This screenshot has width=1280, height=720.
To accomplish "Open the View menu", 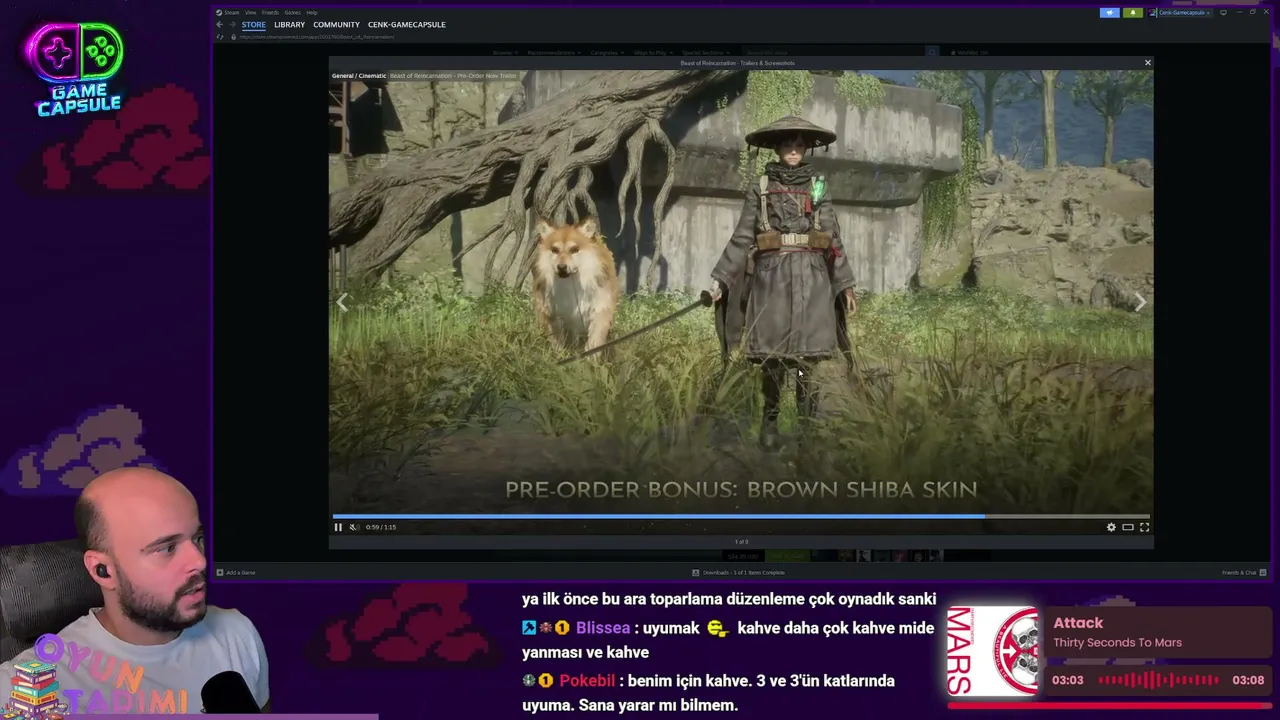I will pyautogui.click(x=250, y=12).
